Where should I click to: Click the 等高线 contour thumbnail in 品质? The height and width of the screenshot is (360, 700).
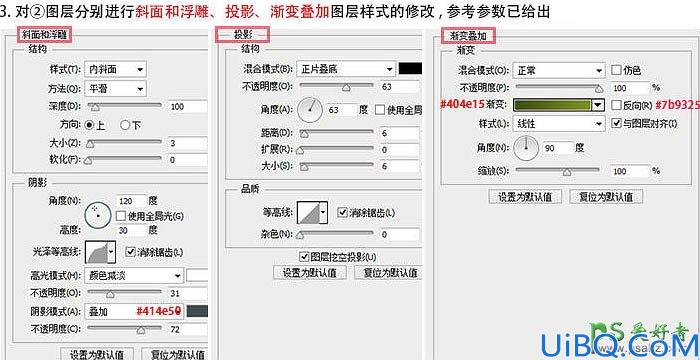pyautogui.click(x=308, y=212)
